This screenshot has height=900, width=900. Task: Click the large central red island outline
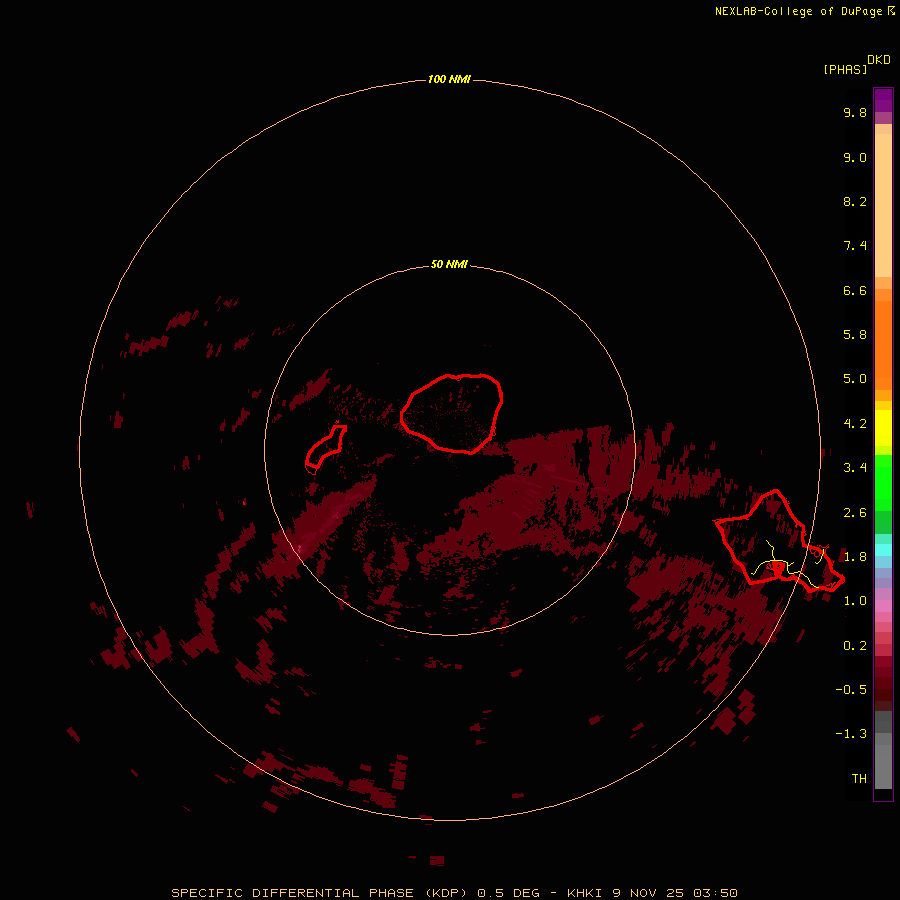pos(452,414)
